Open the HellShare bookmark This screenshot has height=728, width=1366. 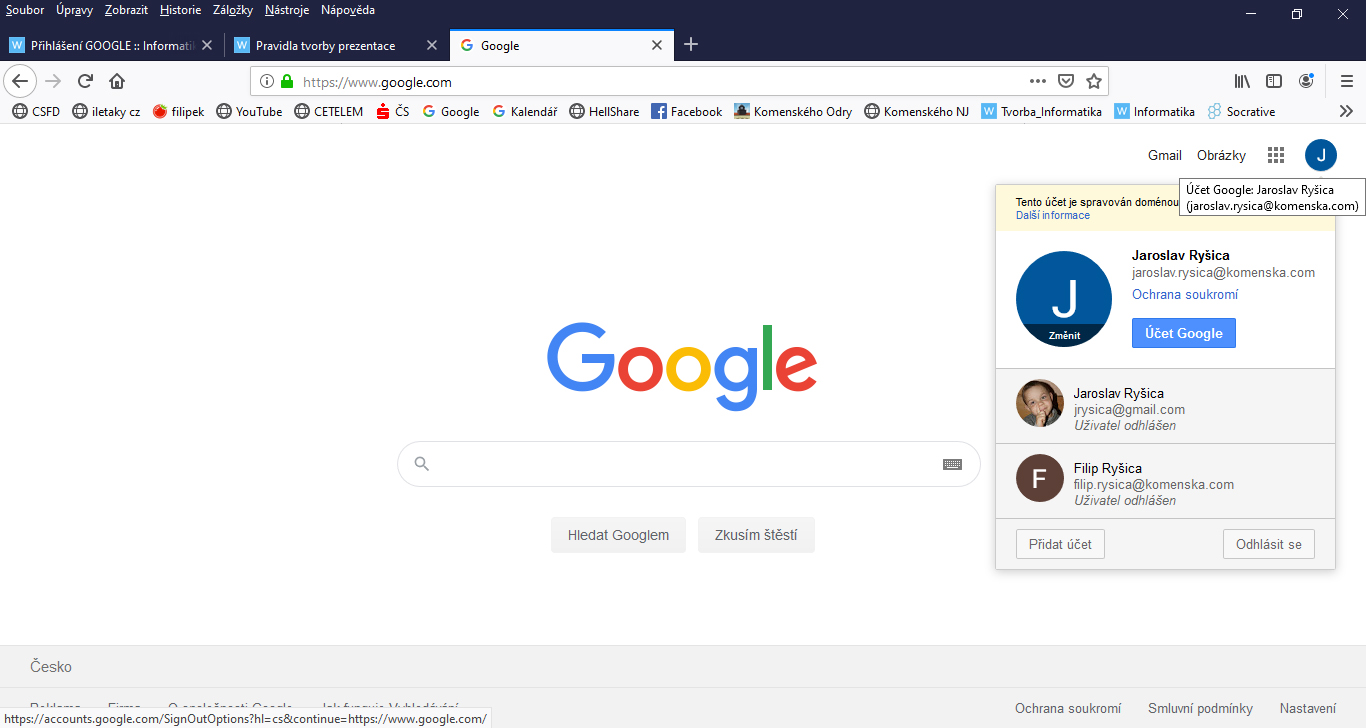point(604,112)
